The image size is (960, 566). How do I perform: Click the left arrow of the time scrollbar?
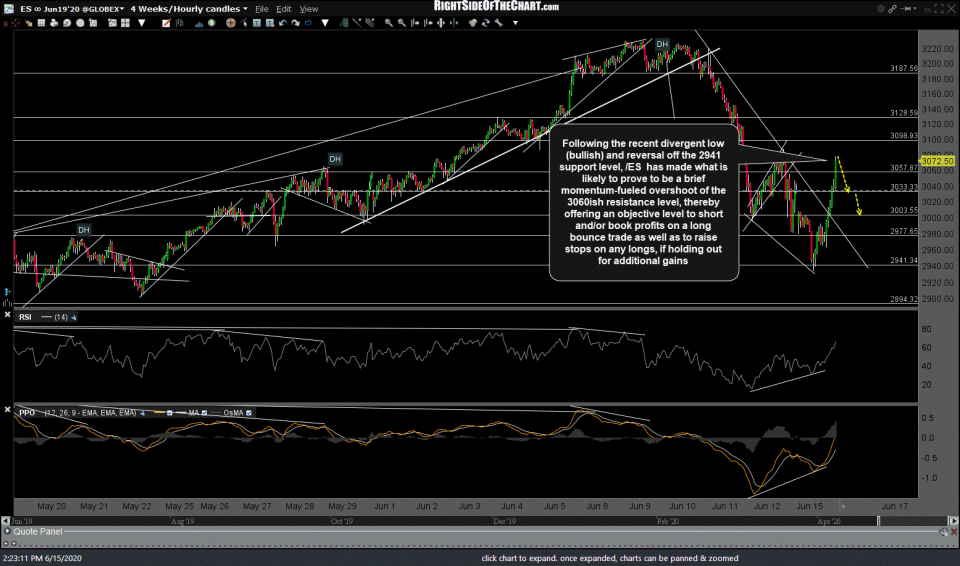5,521
